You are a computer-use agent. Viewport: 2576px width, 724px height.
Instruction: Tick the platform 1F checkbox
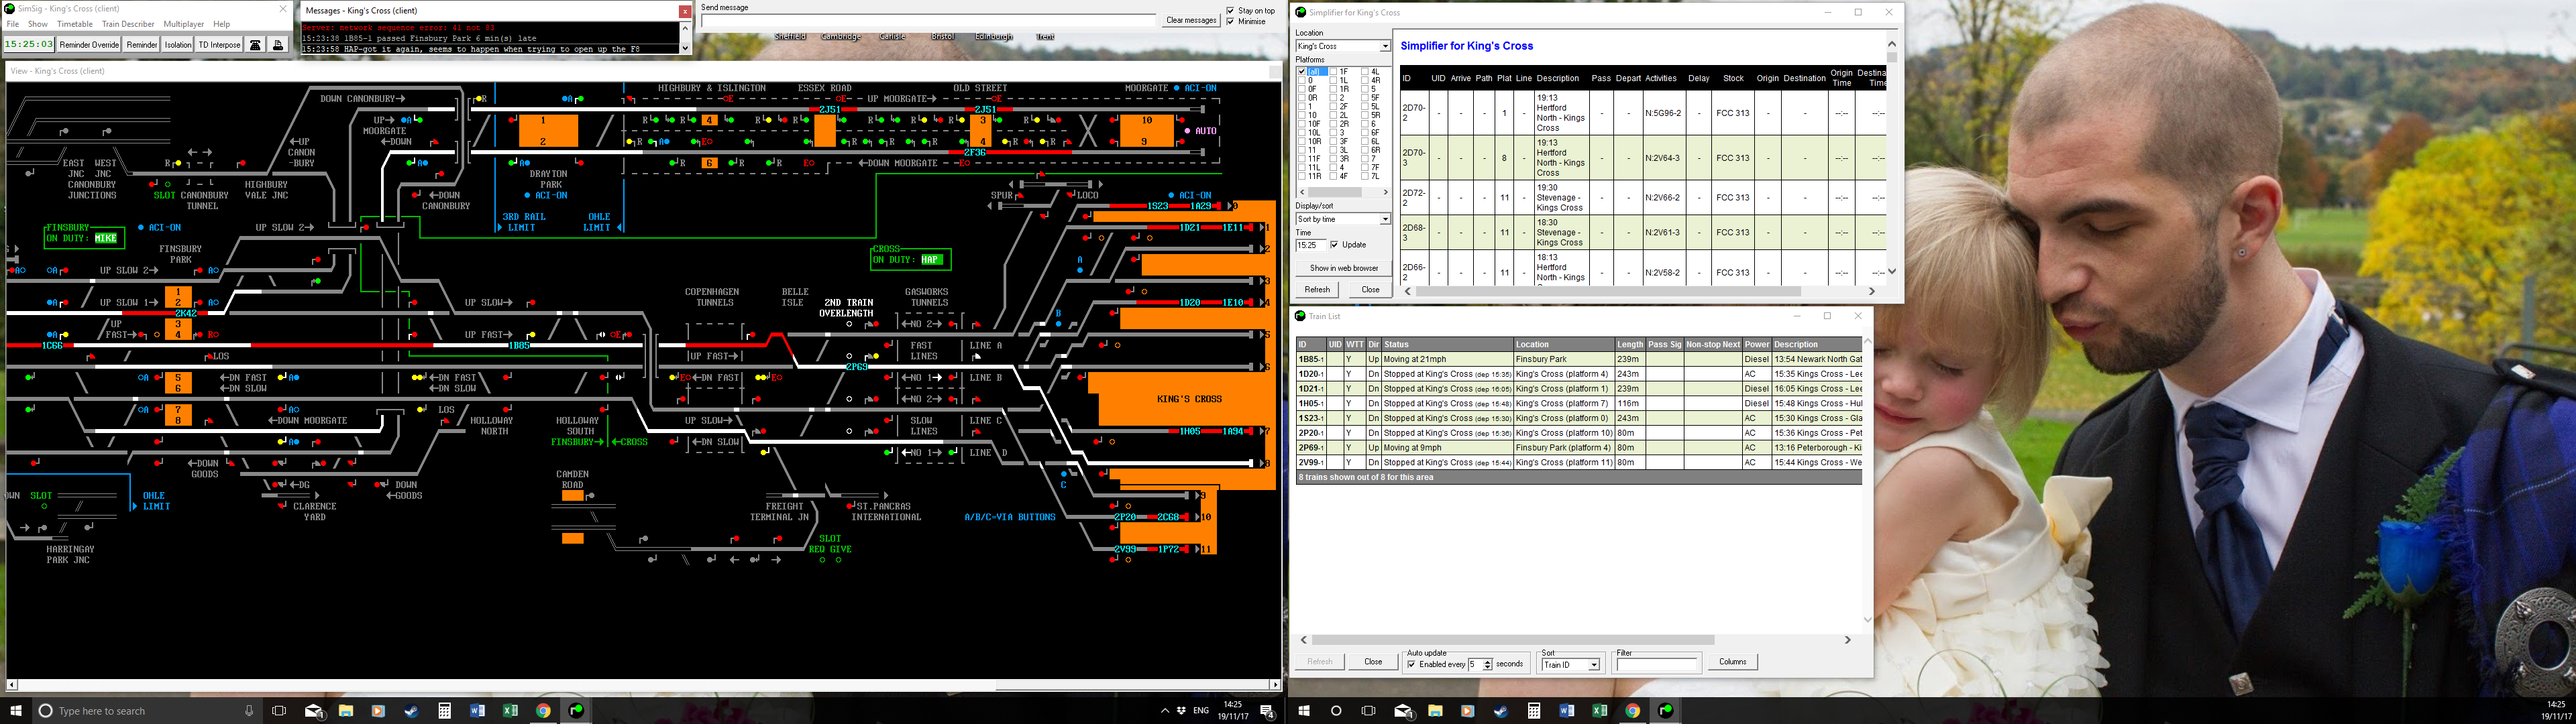(x=1334, y=72)
